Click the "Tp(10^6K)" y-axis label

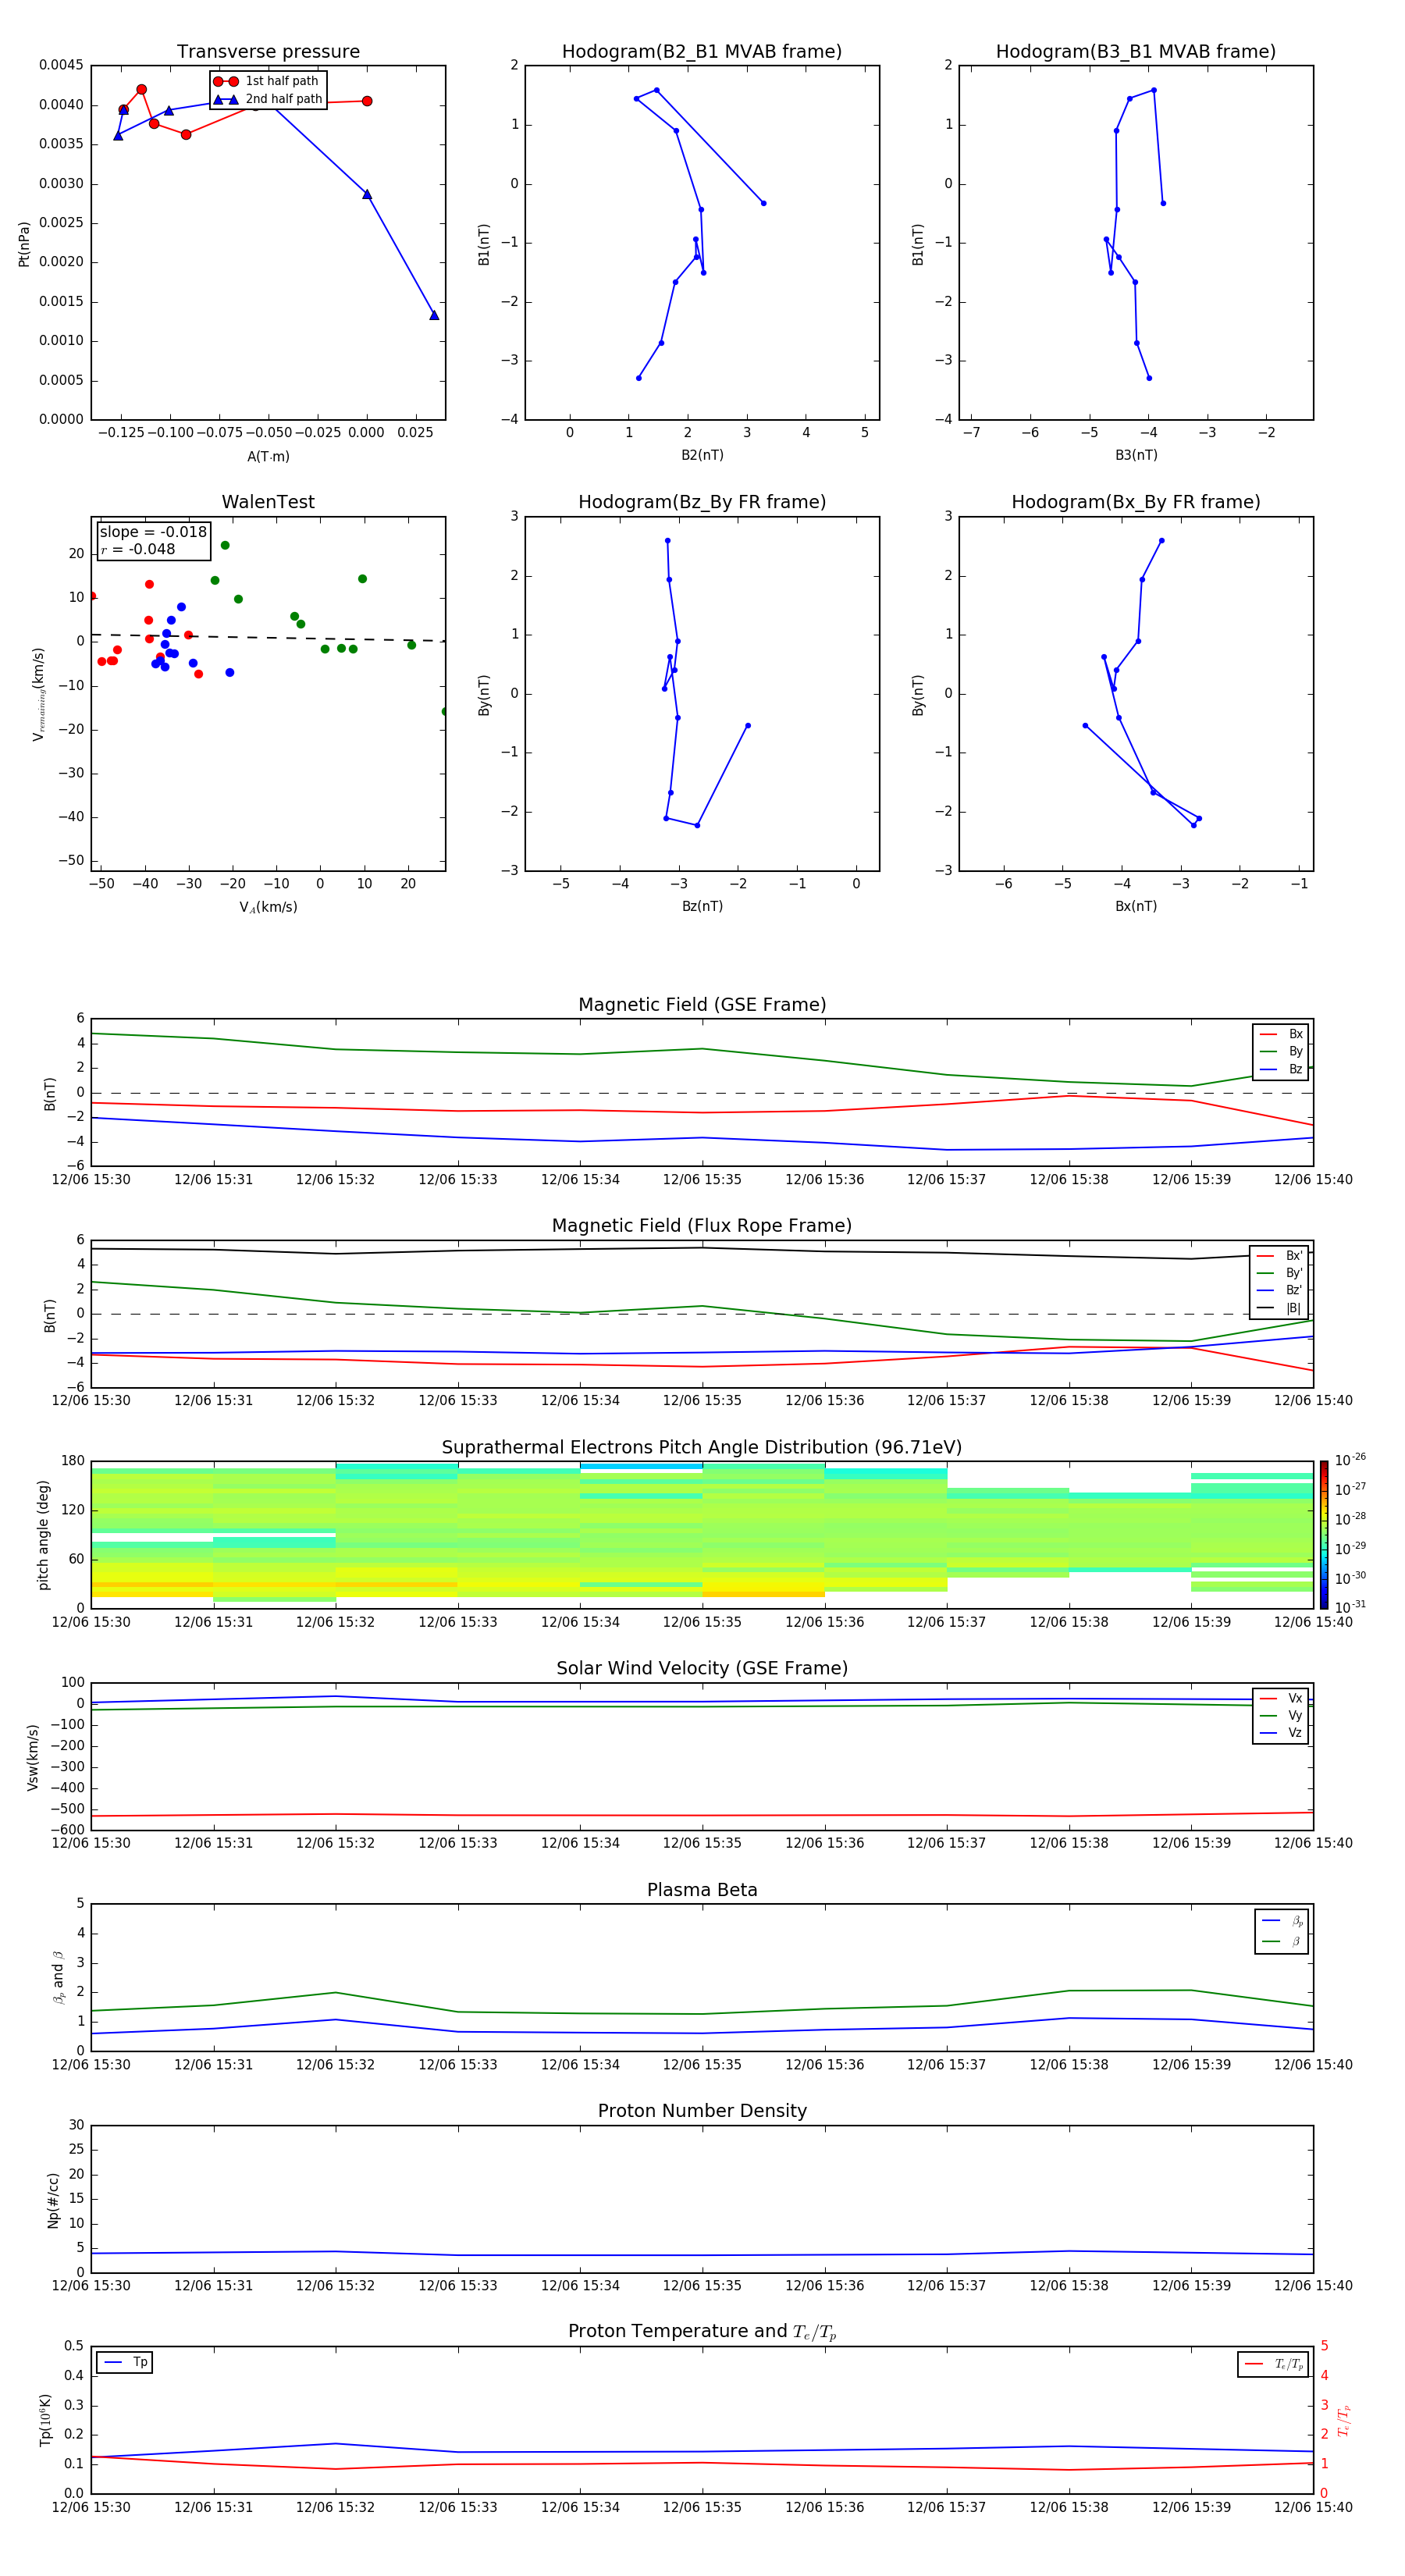45,2420
